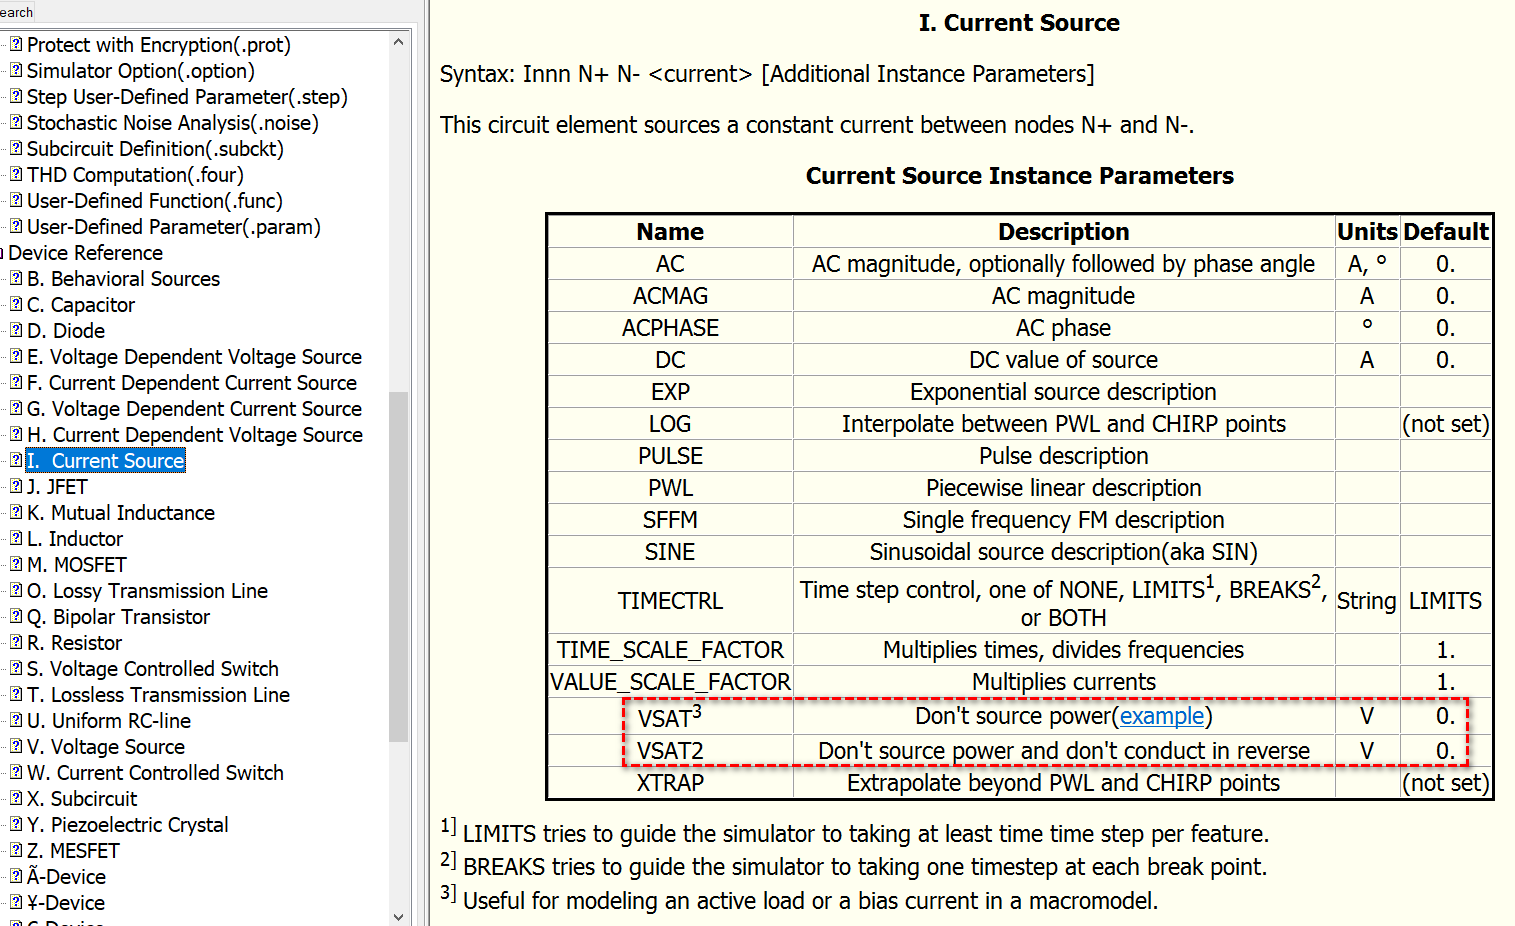This screenshot has width=1515, height=926.
Task: Select the 'Device Reference' tree node
Action: coord(86,253)
